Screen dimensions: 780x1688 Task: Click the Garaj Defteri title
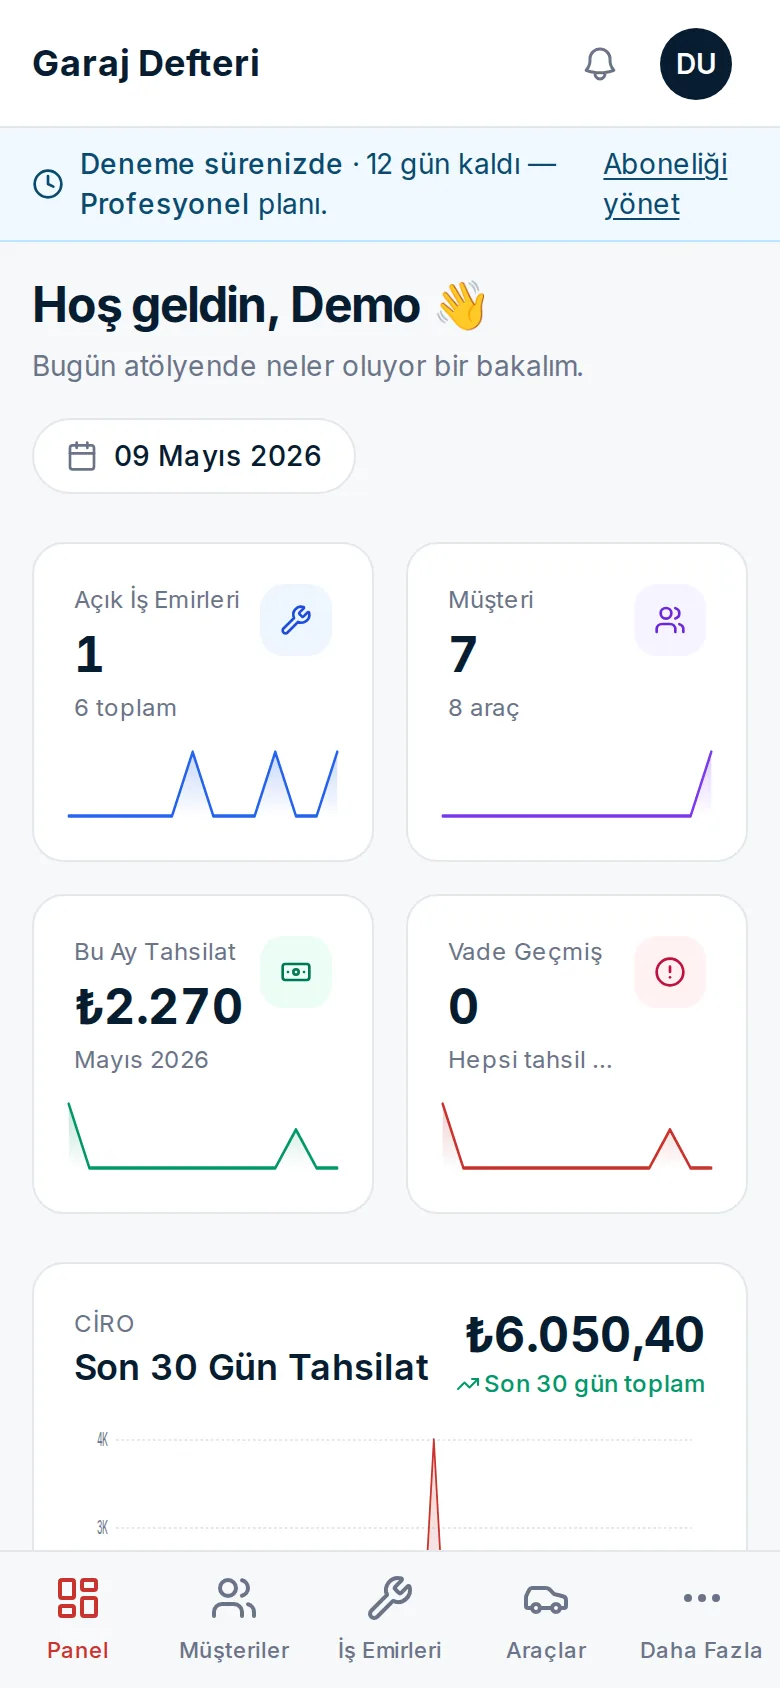(x=146, y=63)
